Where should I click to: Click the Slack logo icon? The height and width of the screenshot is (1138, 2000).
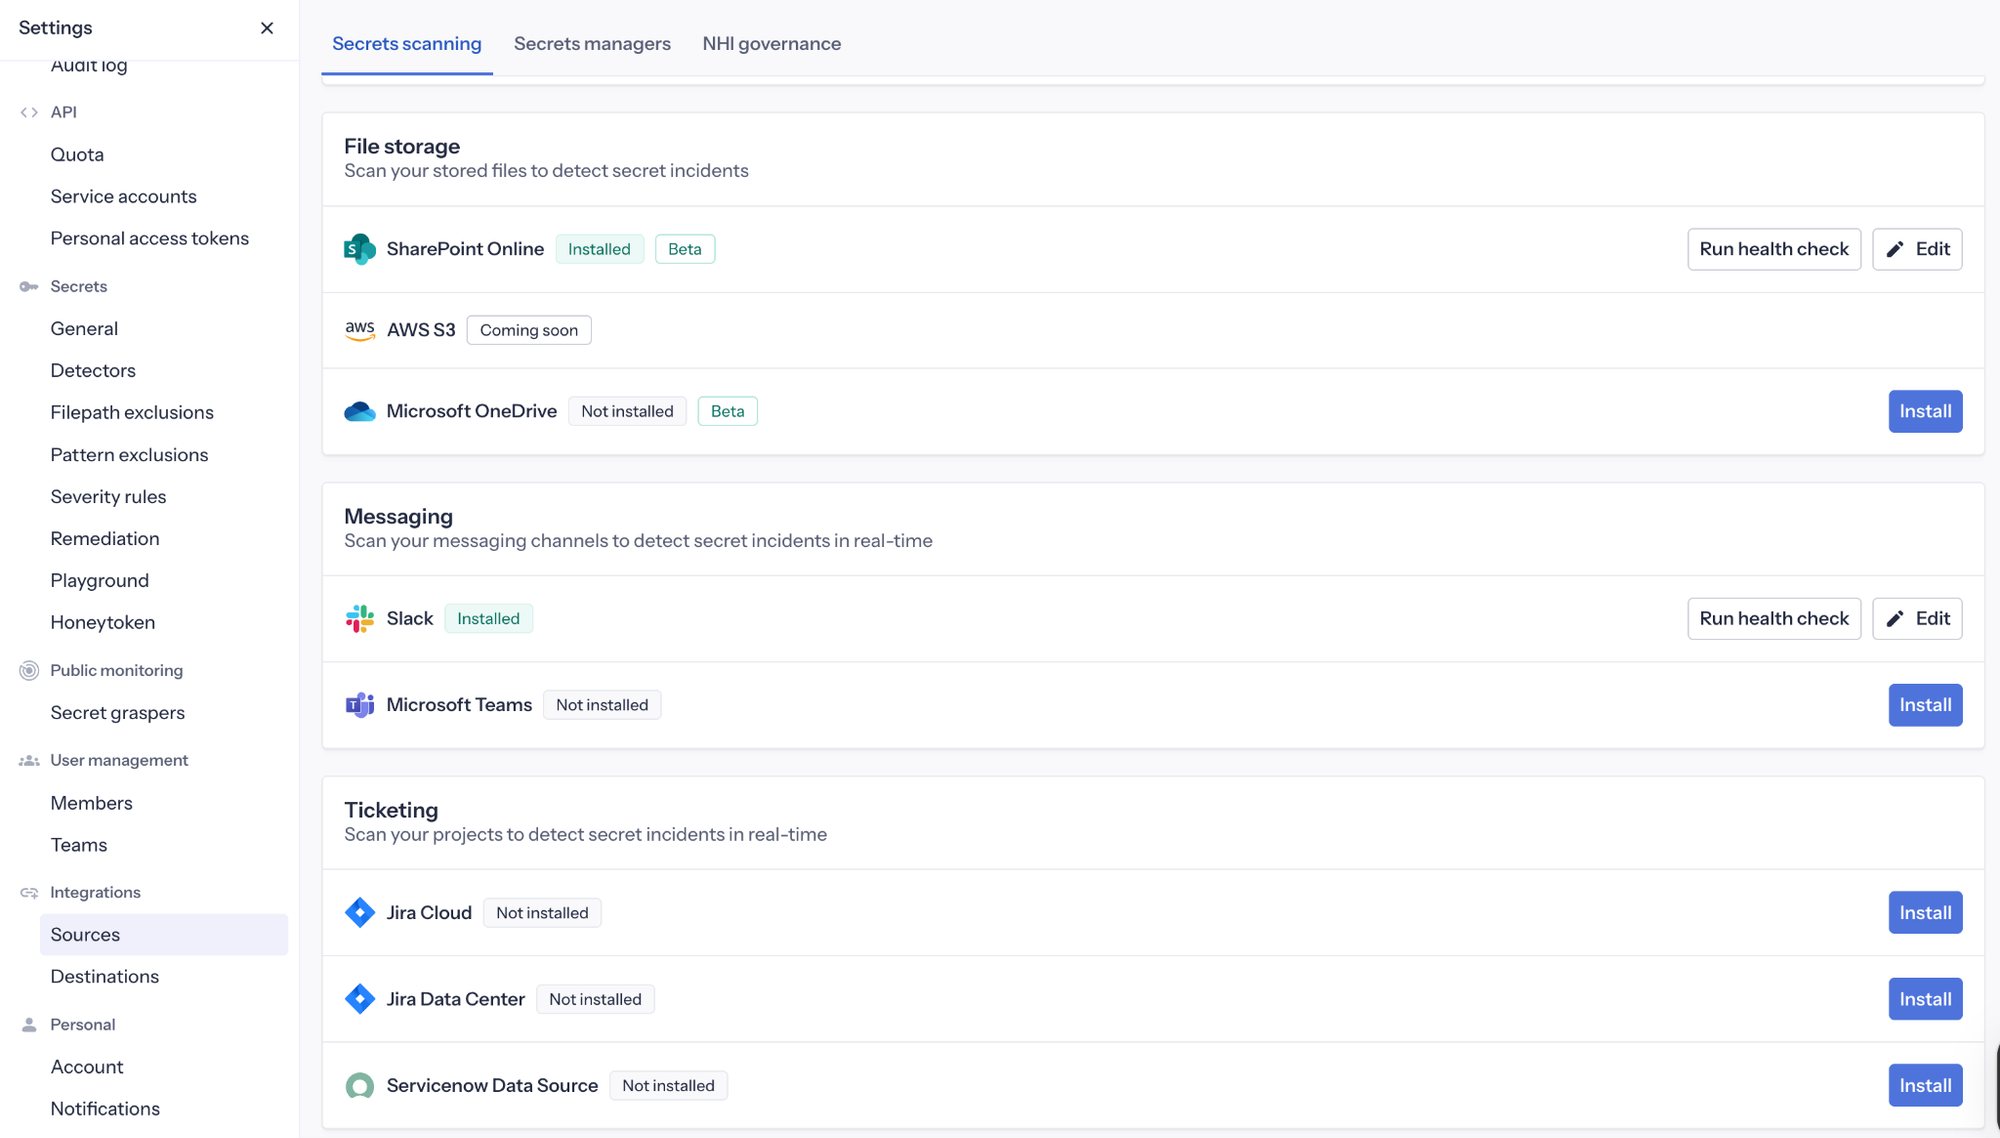point(359,619)
